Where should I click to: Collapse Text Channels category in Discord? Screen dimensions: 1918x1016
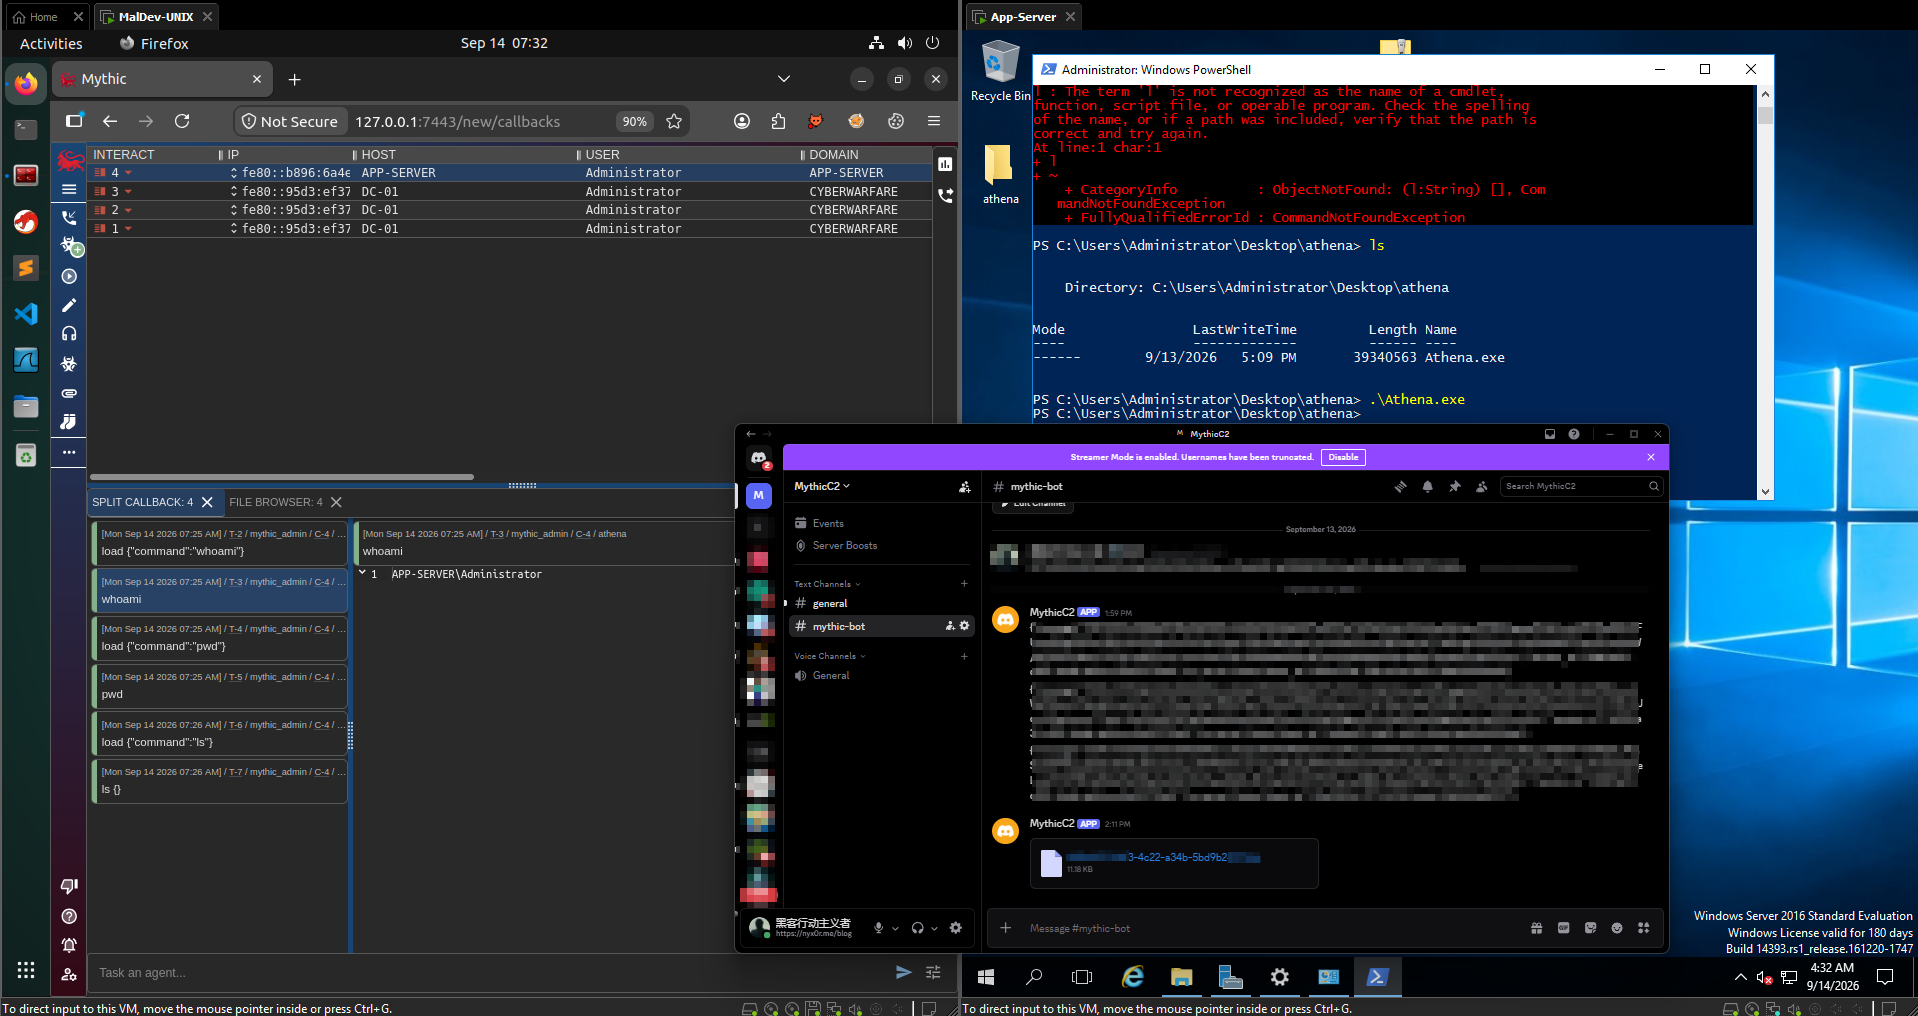coord(827,584)
